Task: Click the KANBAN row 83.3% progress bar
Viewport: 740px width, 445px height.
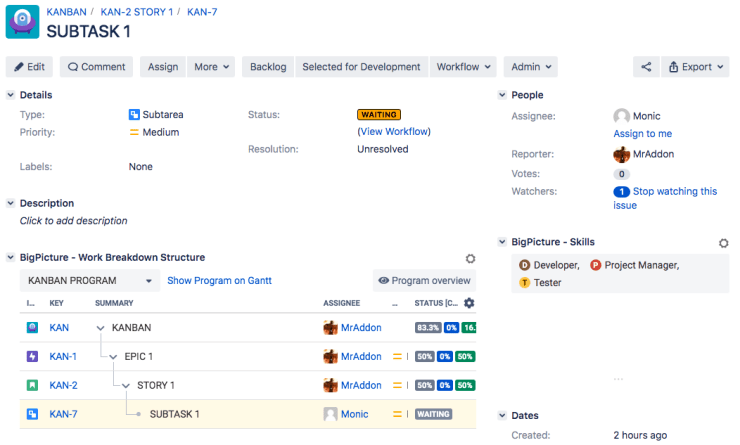Action: coord(426,328)
